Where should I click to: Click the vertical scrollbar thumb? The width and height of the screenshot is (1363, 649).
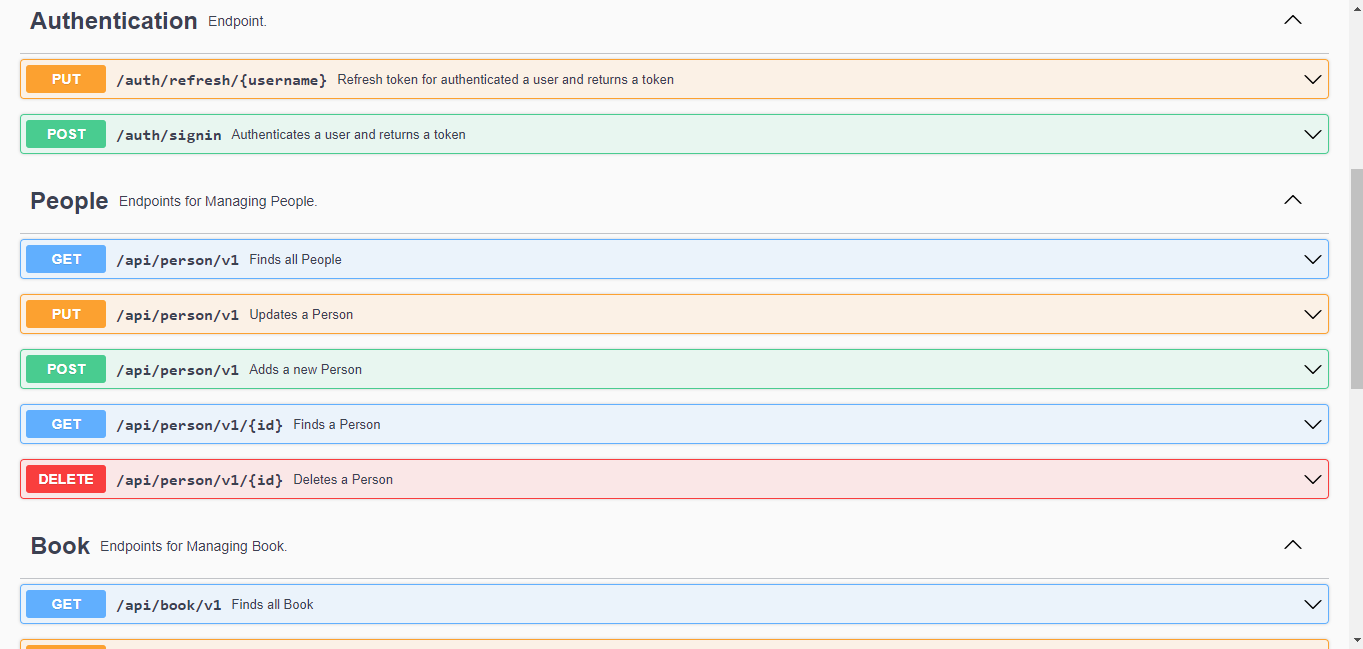point(1356,279)
